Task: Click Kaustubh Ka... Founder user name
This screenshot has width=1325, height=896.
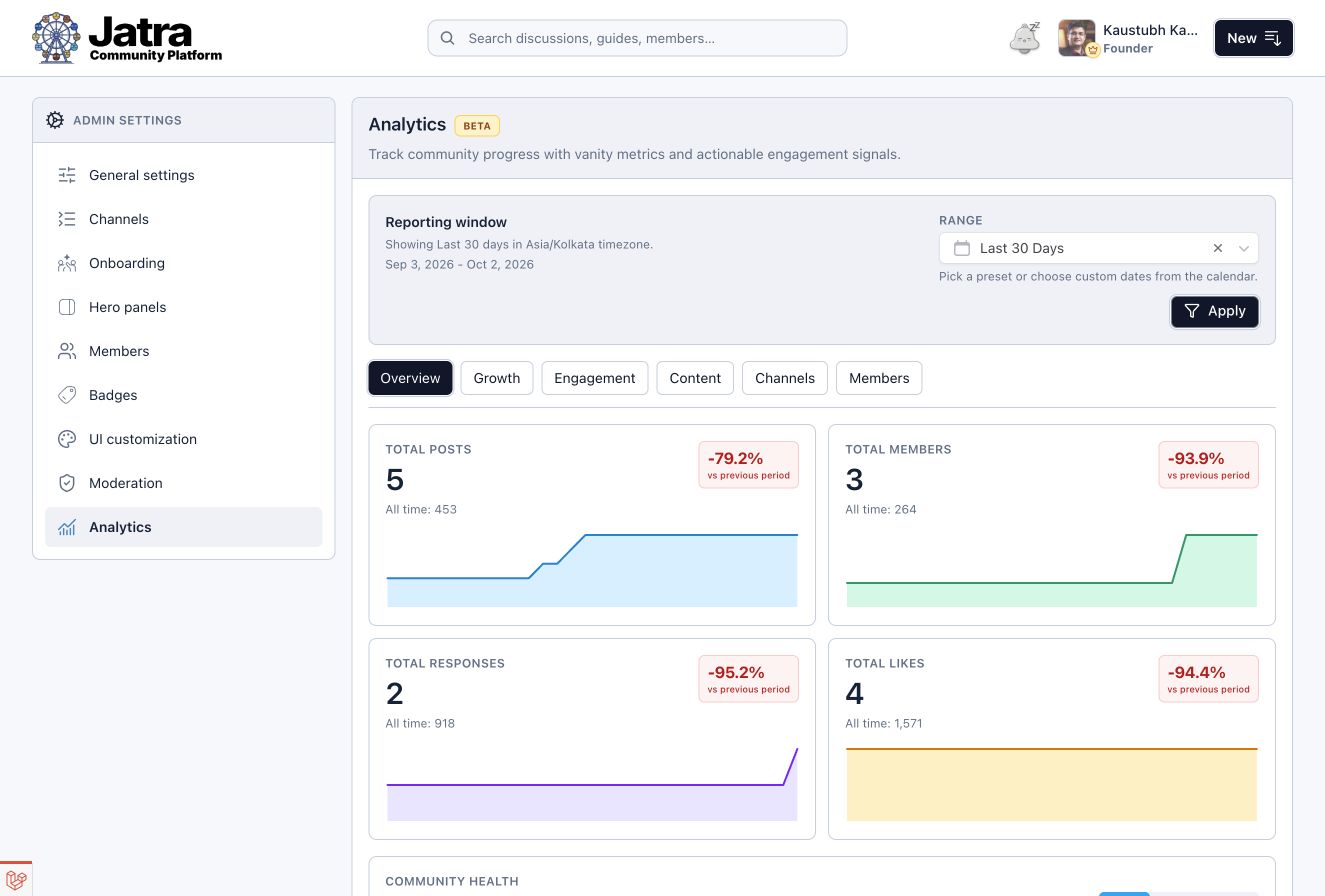Action: pos(1150,38)
